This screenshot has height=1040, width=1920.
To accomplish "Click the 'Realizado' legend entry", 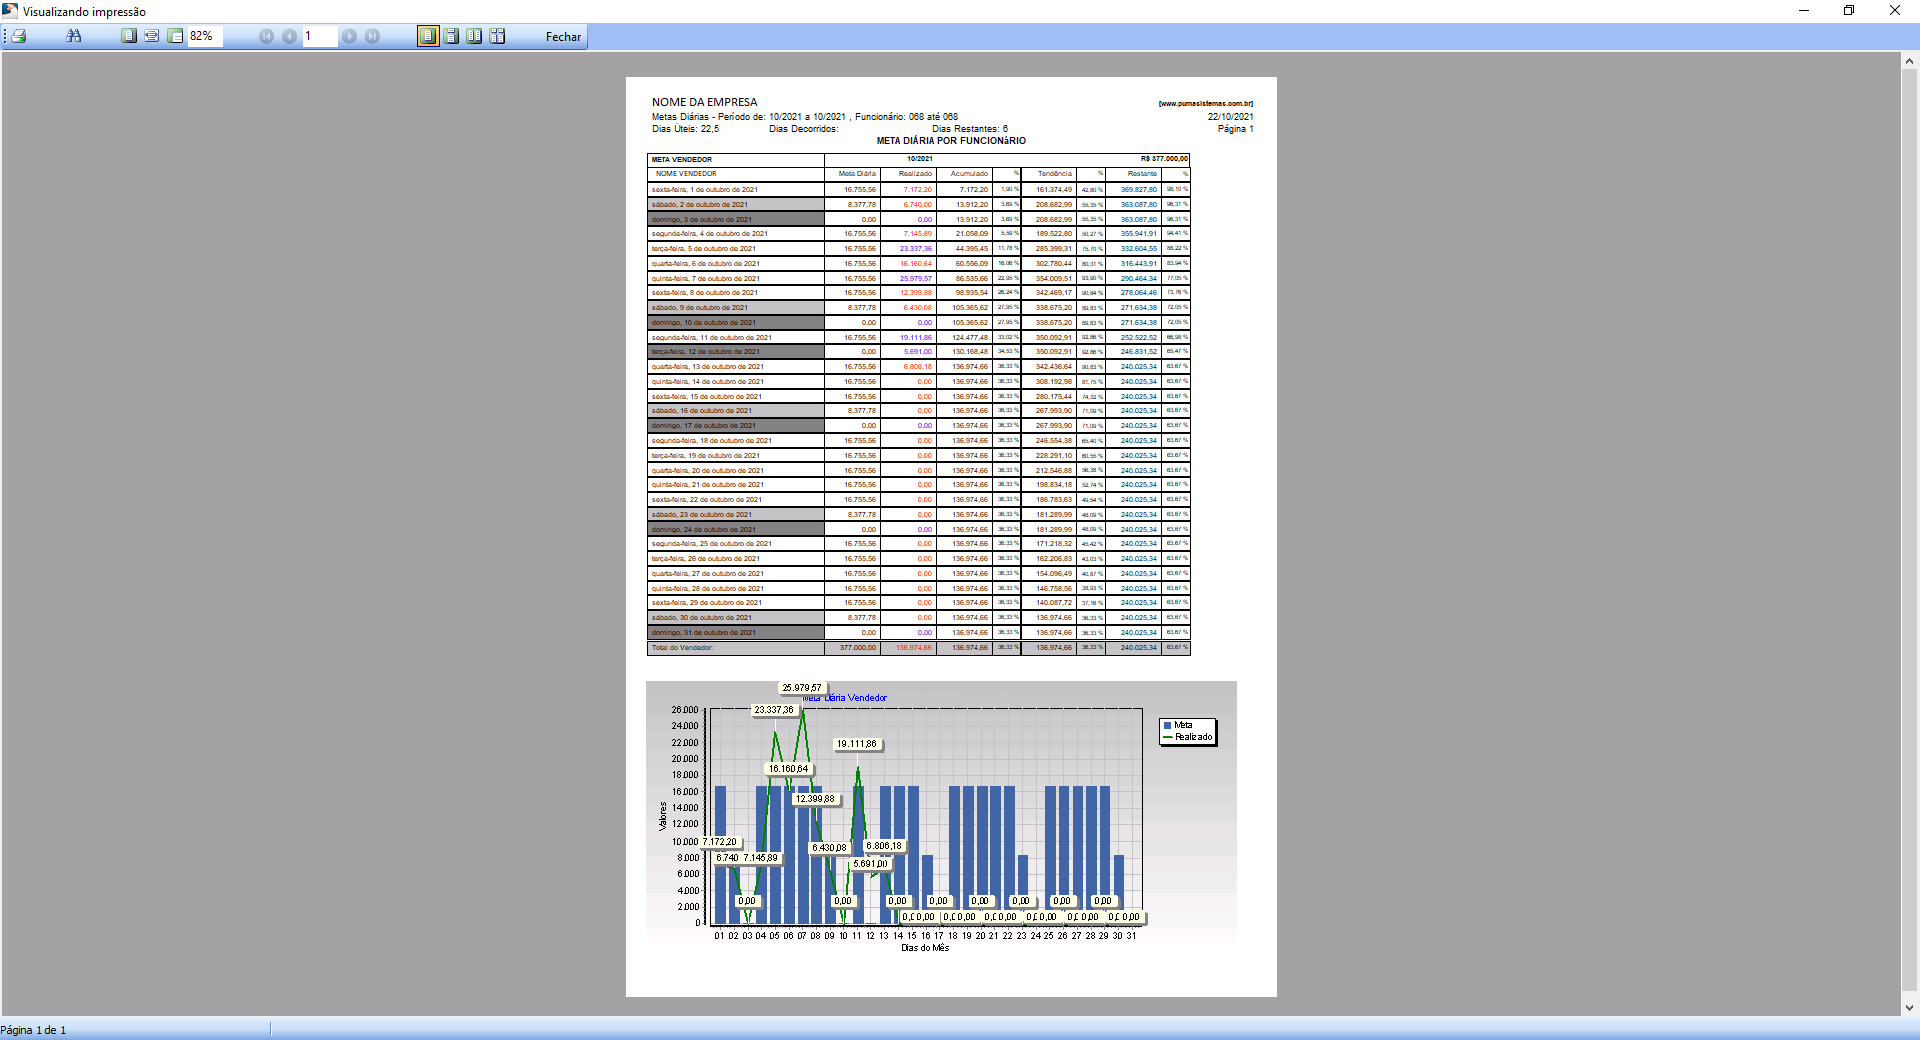I will [x=1187, y=737].
